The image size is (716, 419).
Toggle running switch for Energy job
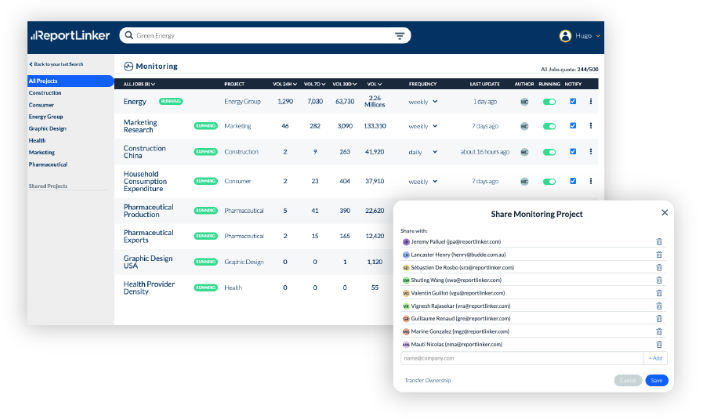549,102
